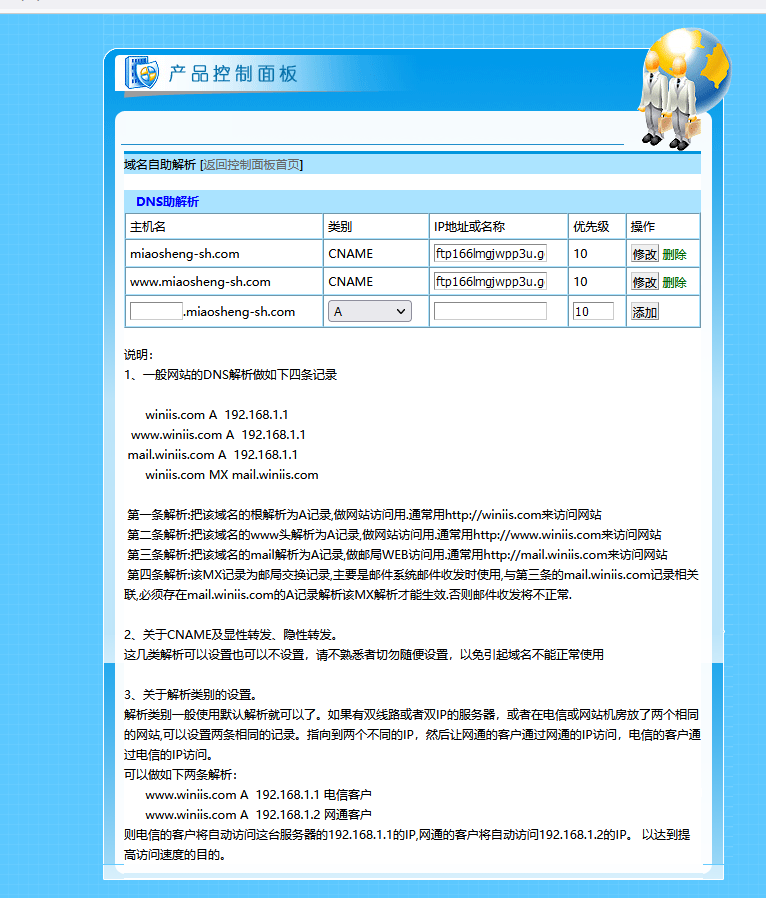The width and height of the screenshot is (766, 898).
Task: Focus the IP field in the www.miaosheng-sh.com row
Action: tap(490, 282)
